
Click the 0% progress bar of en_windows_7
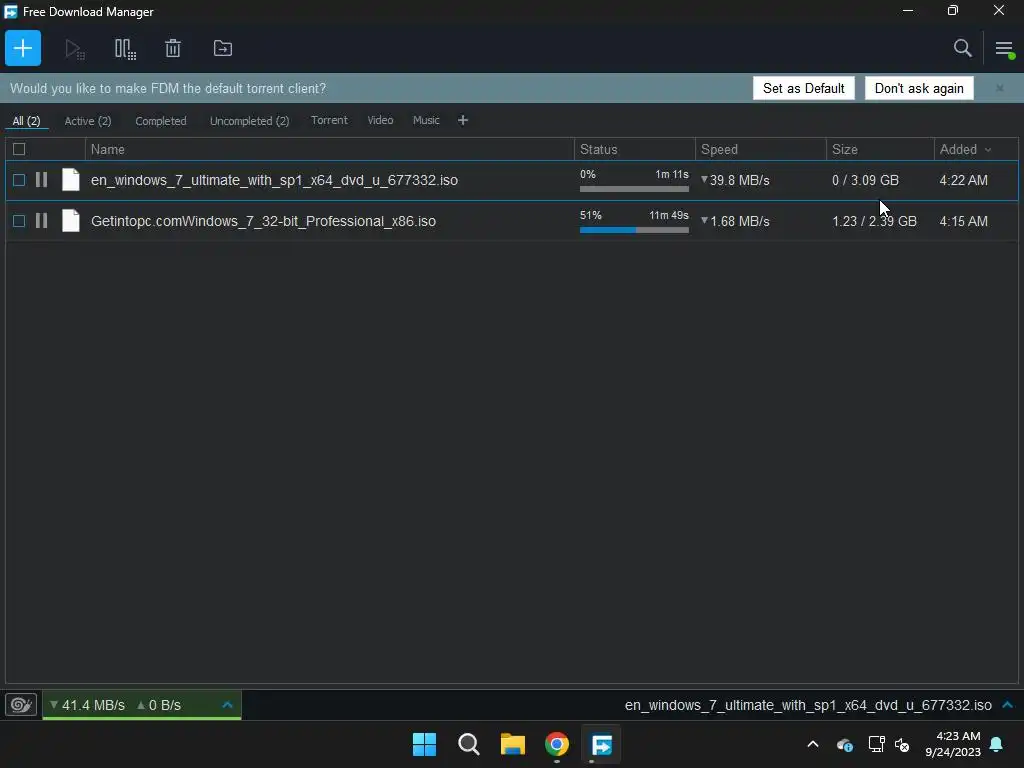pyautogui.click(x=634, y=189)
